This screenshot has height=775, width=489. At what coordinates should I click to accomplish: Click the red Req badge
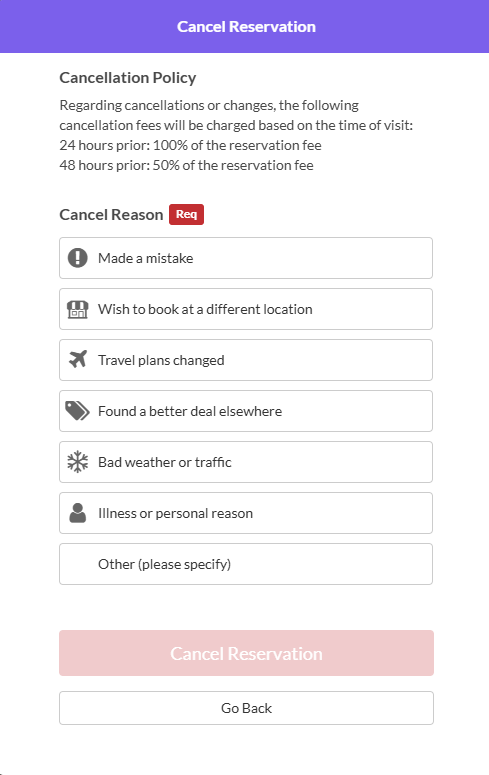point(186,215)
